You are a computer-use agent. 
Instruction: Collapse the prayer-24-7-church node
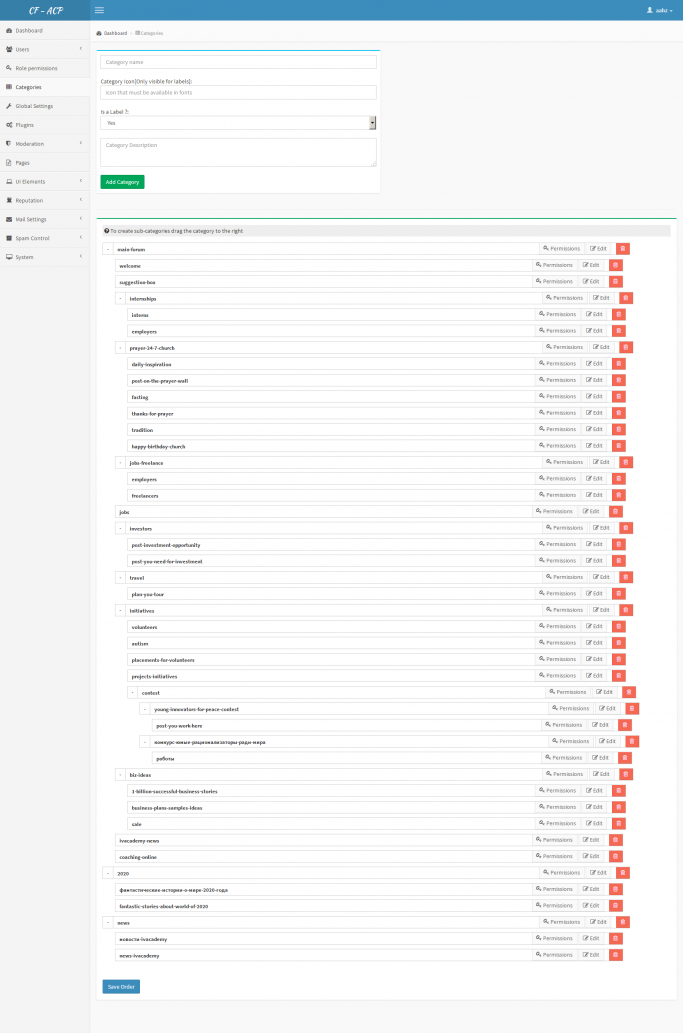click(x=120, y=348)
